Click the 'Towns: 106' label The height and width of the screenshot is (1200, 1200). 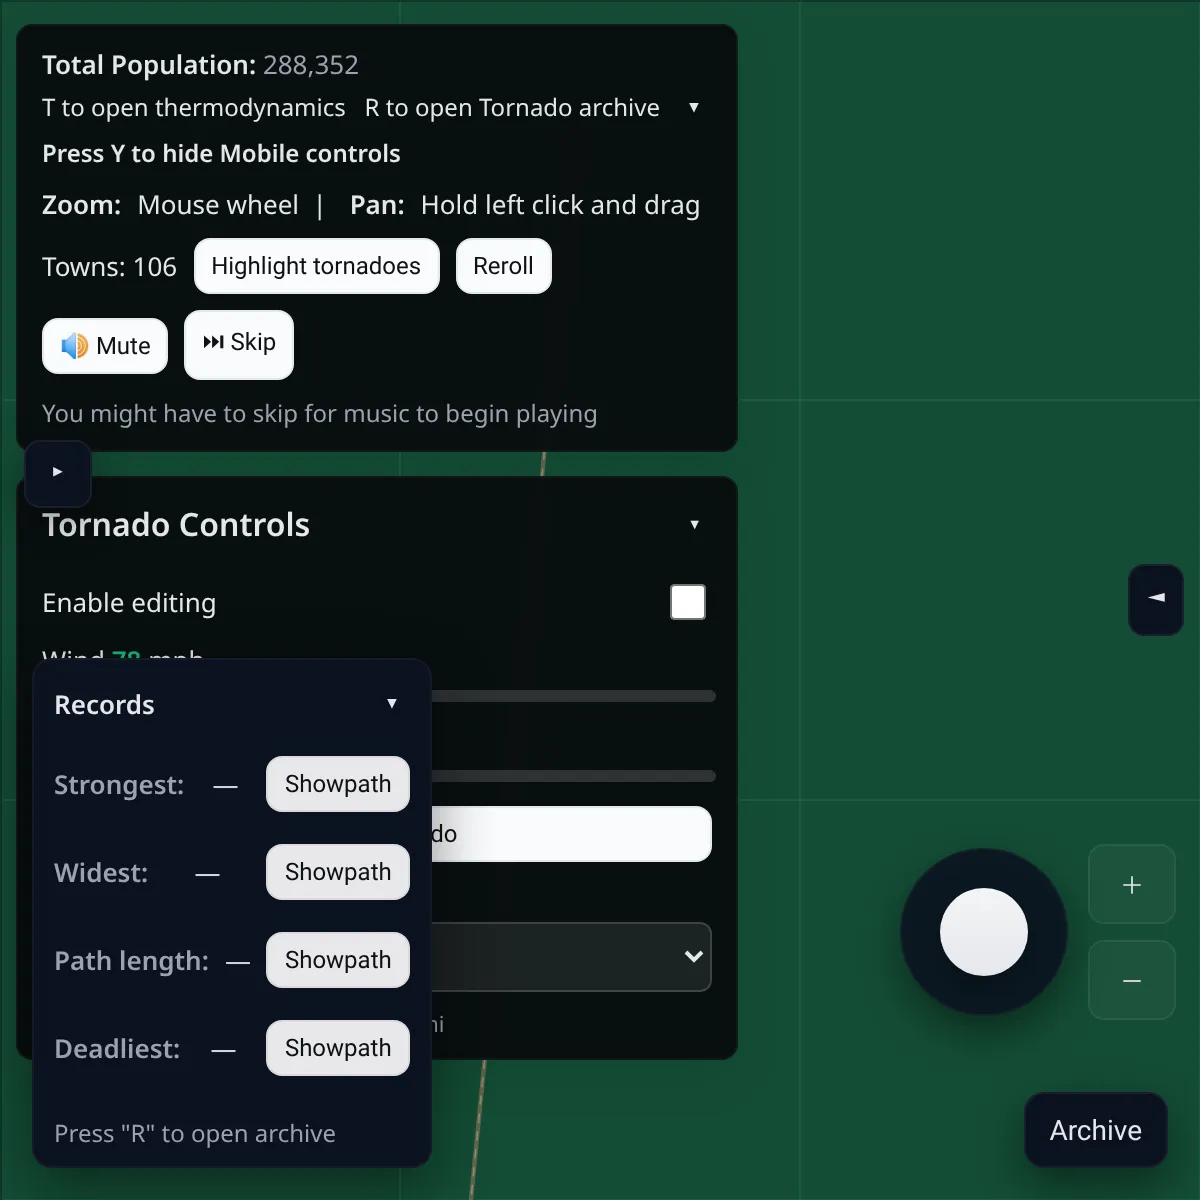[x=109, y=267]
